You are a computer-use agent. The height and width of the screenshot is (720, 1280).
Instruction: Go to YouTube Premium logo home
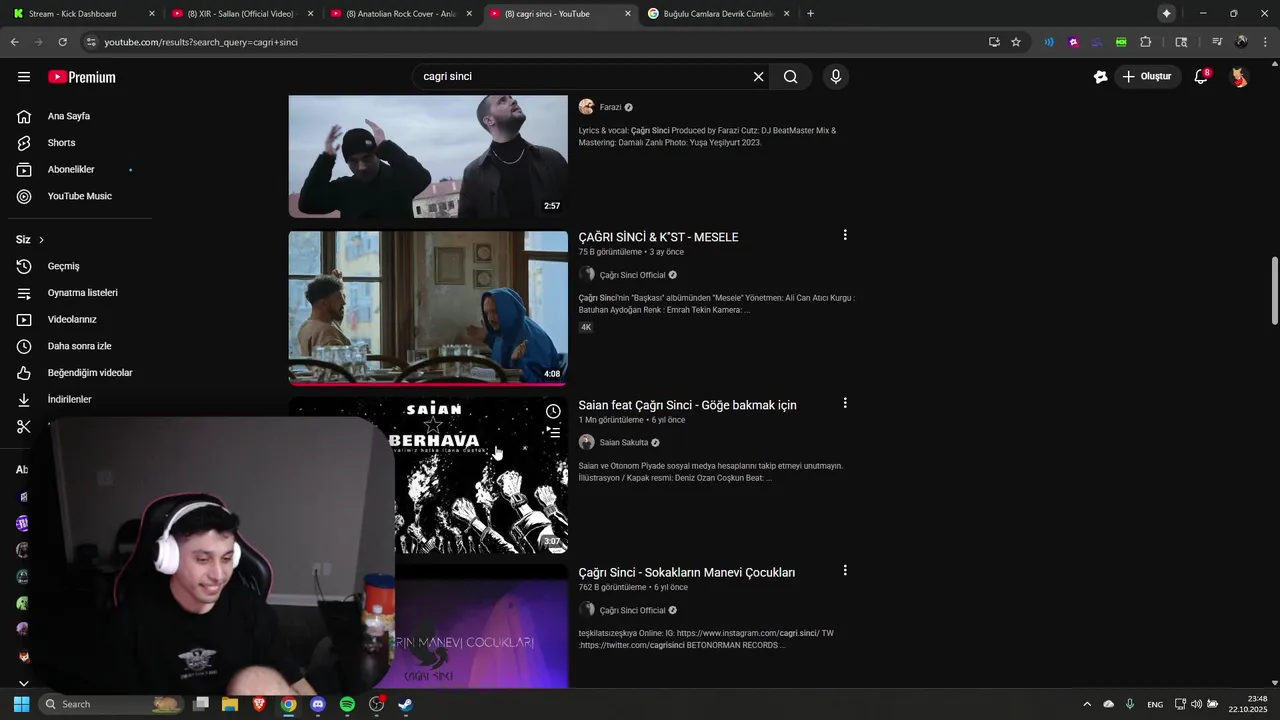82,77
